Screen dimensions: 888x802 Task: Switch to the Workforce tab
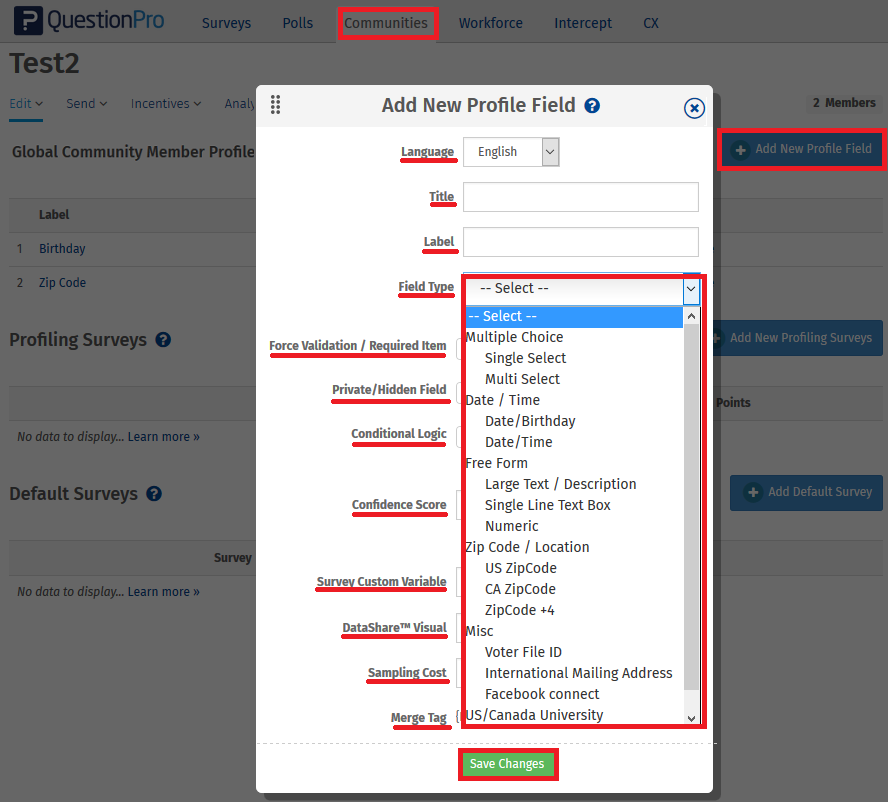490,22
